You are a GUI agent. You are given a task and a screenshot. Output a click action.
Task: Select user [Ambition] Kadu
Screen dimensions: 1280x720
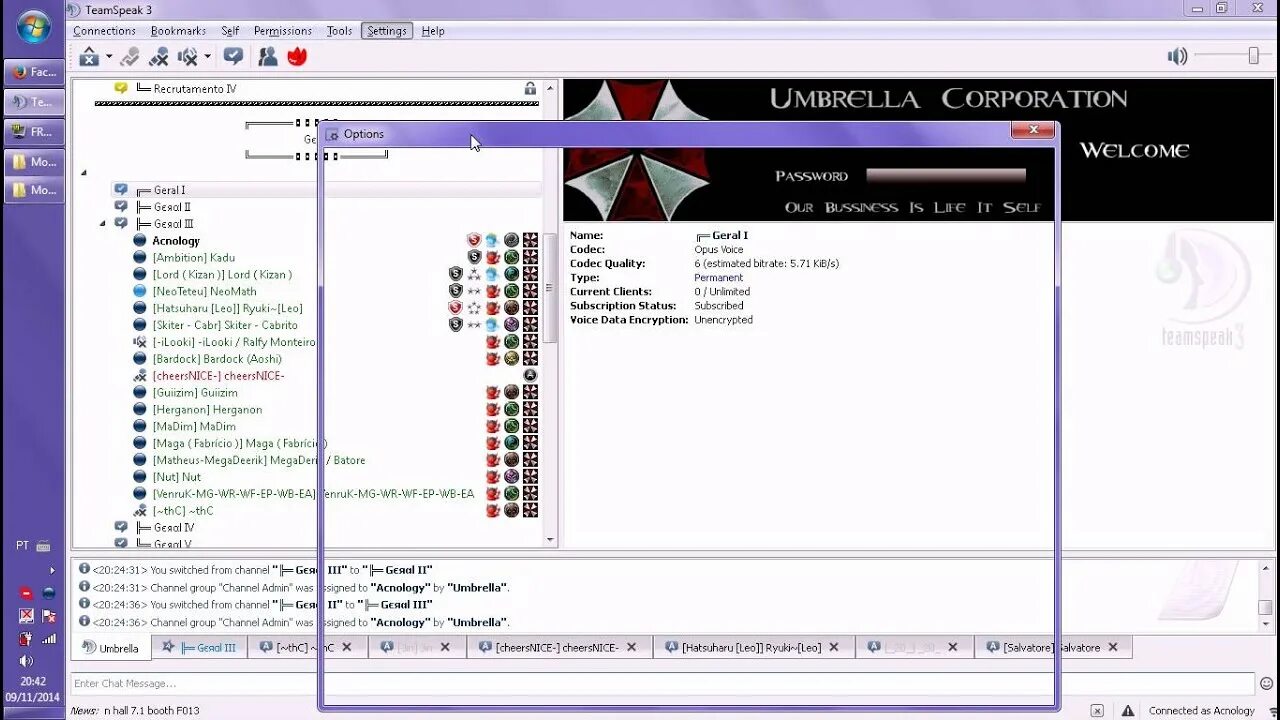[x=194, y=258]
